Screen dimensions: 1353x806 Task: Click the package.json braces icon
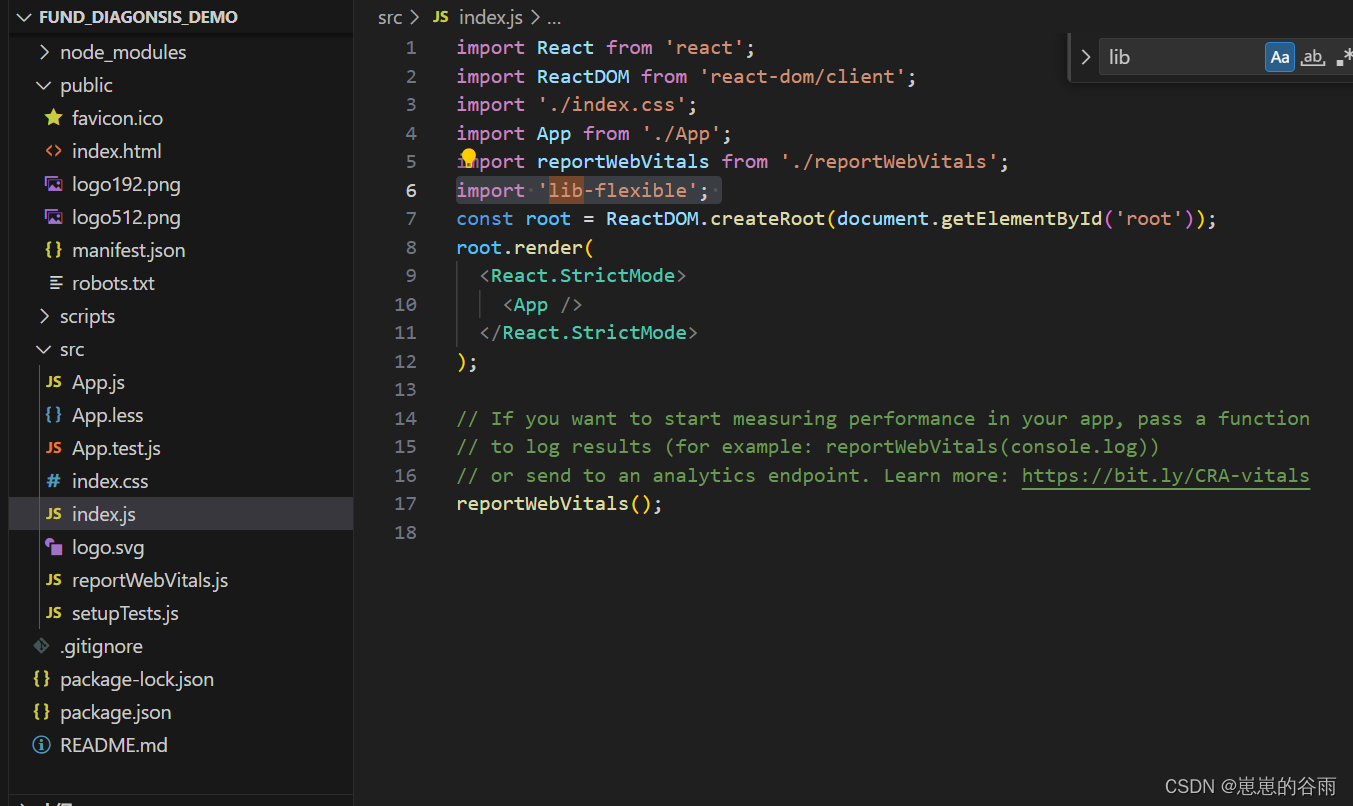point(41,712)
